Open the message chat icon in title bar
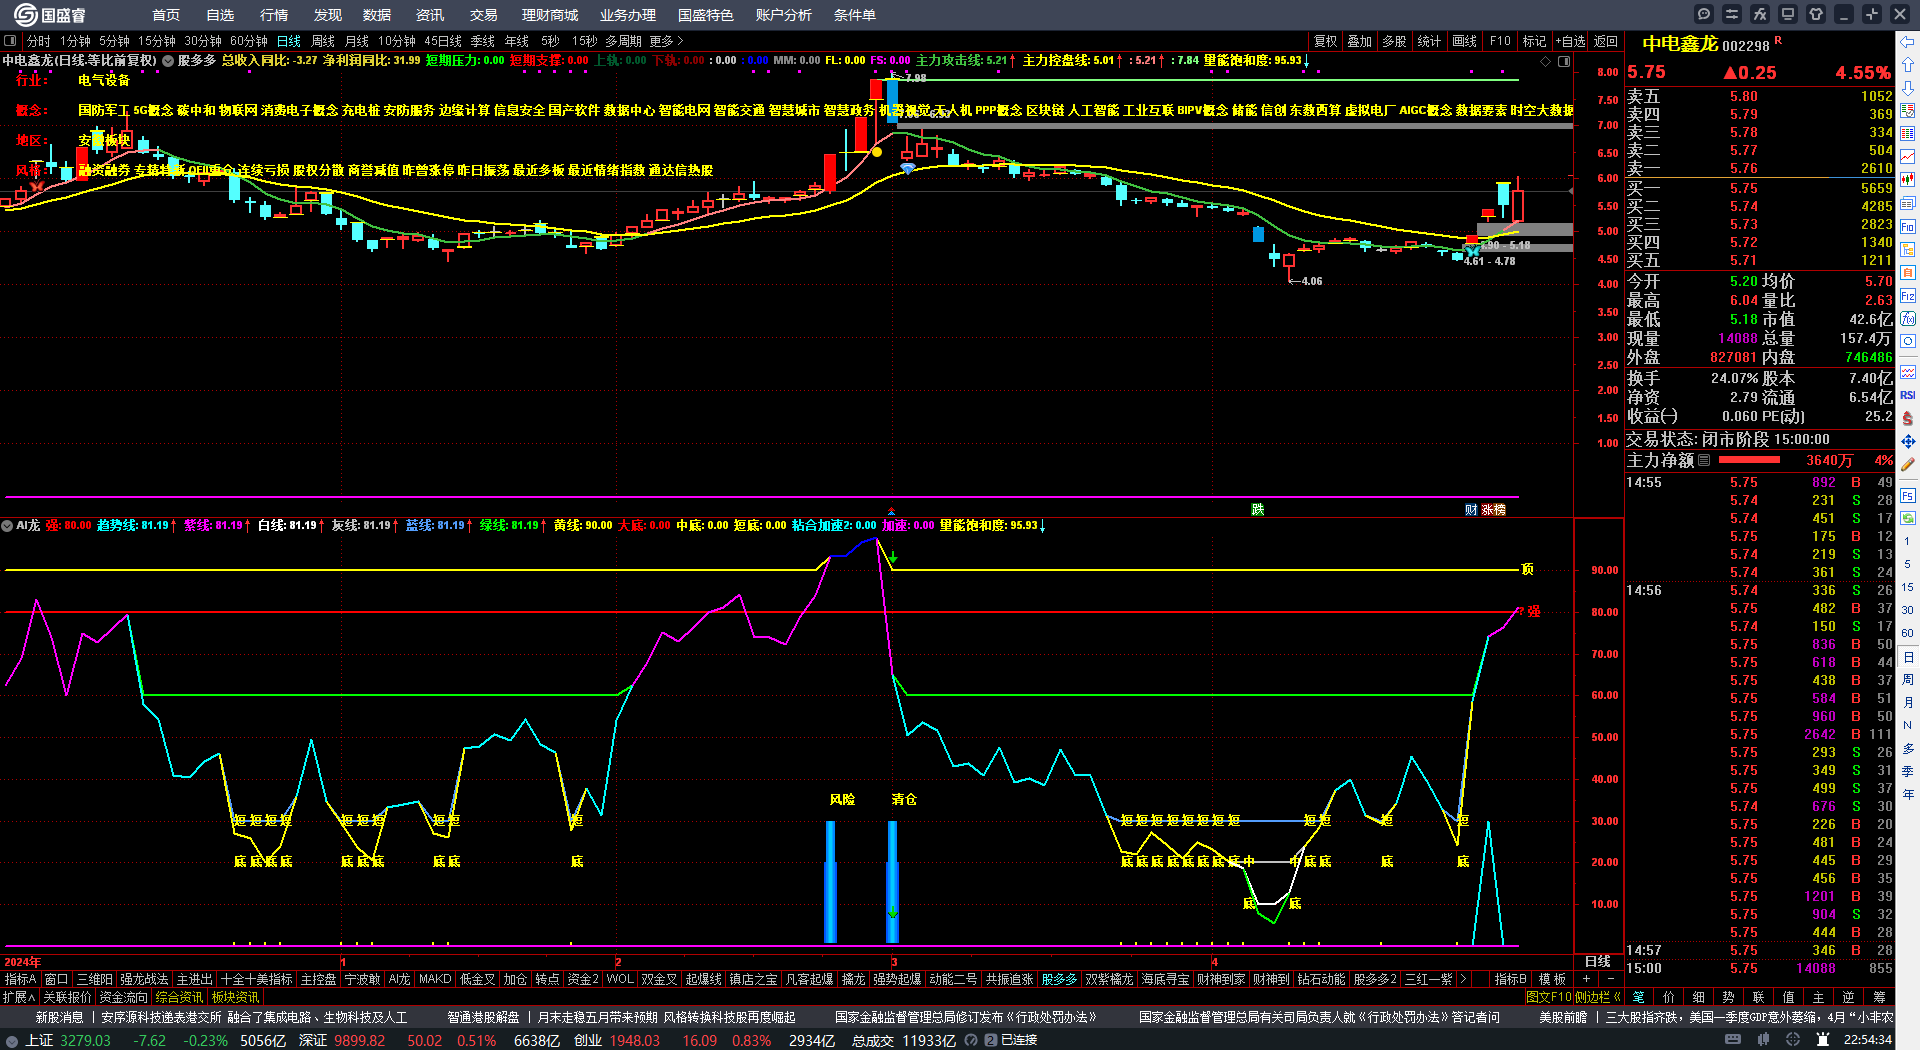Viewport: 1920px width, 1050px height. tap(1704, 14)
